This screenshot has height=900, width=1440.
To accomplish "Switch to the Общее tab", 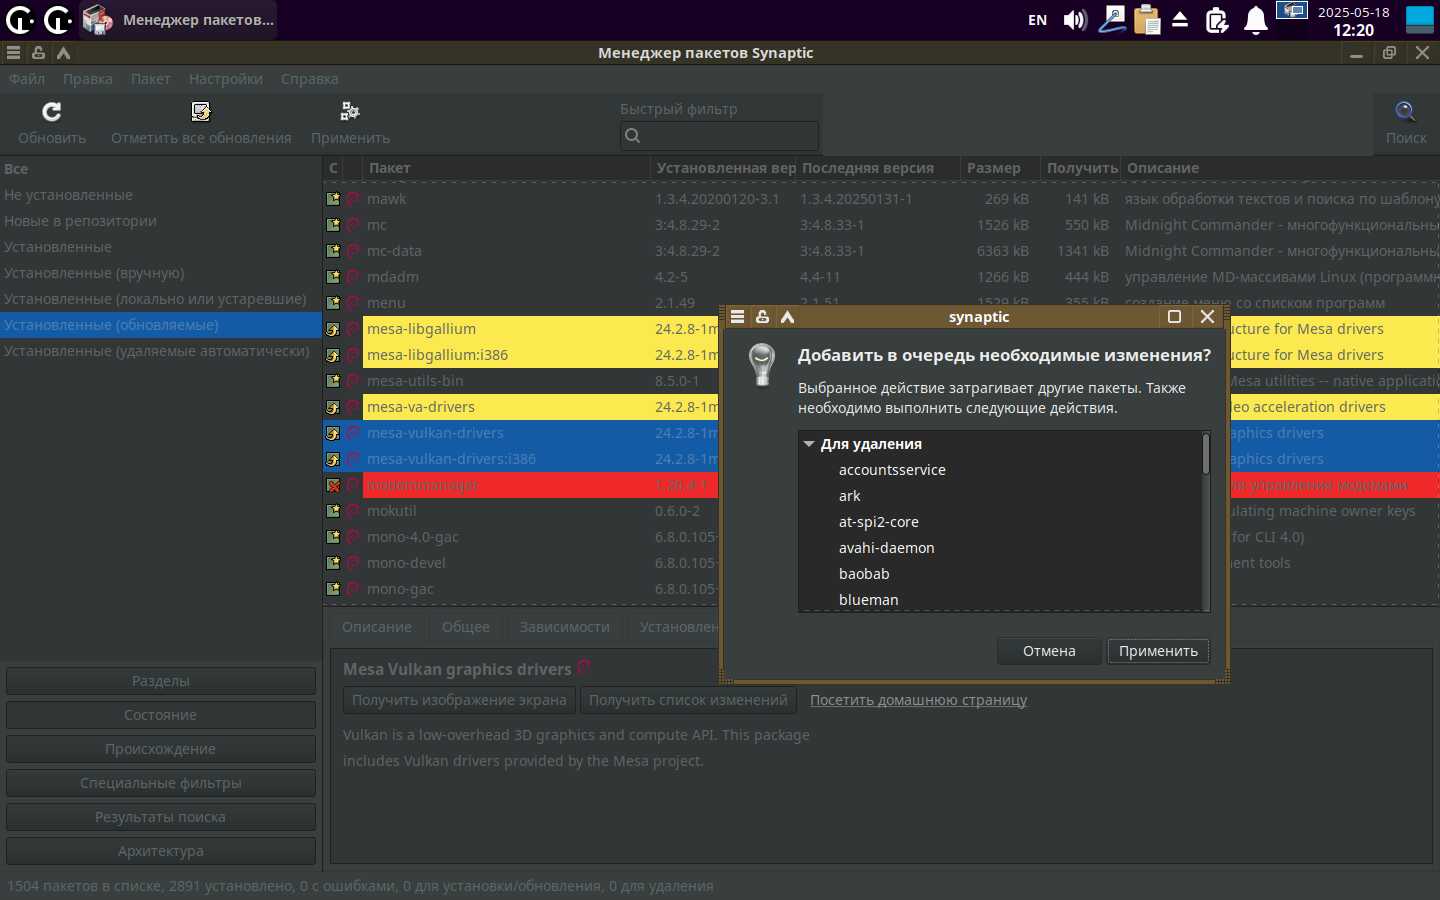I will 466,627.
